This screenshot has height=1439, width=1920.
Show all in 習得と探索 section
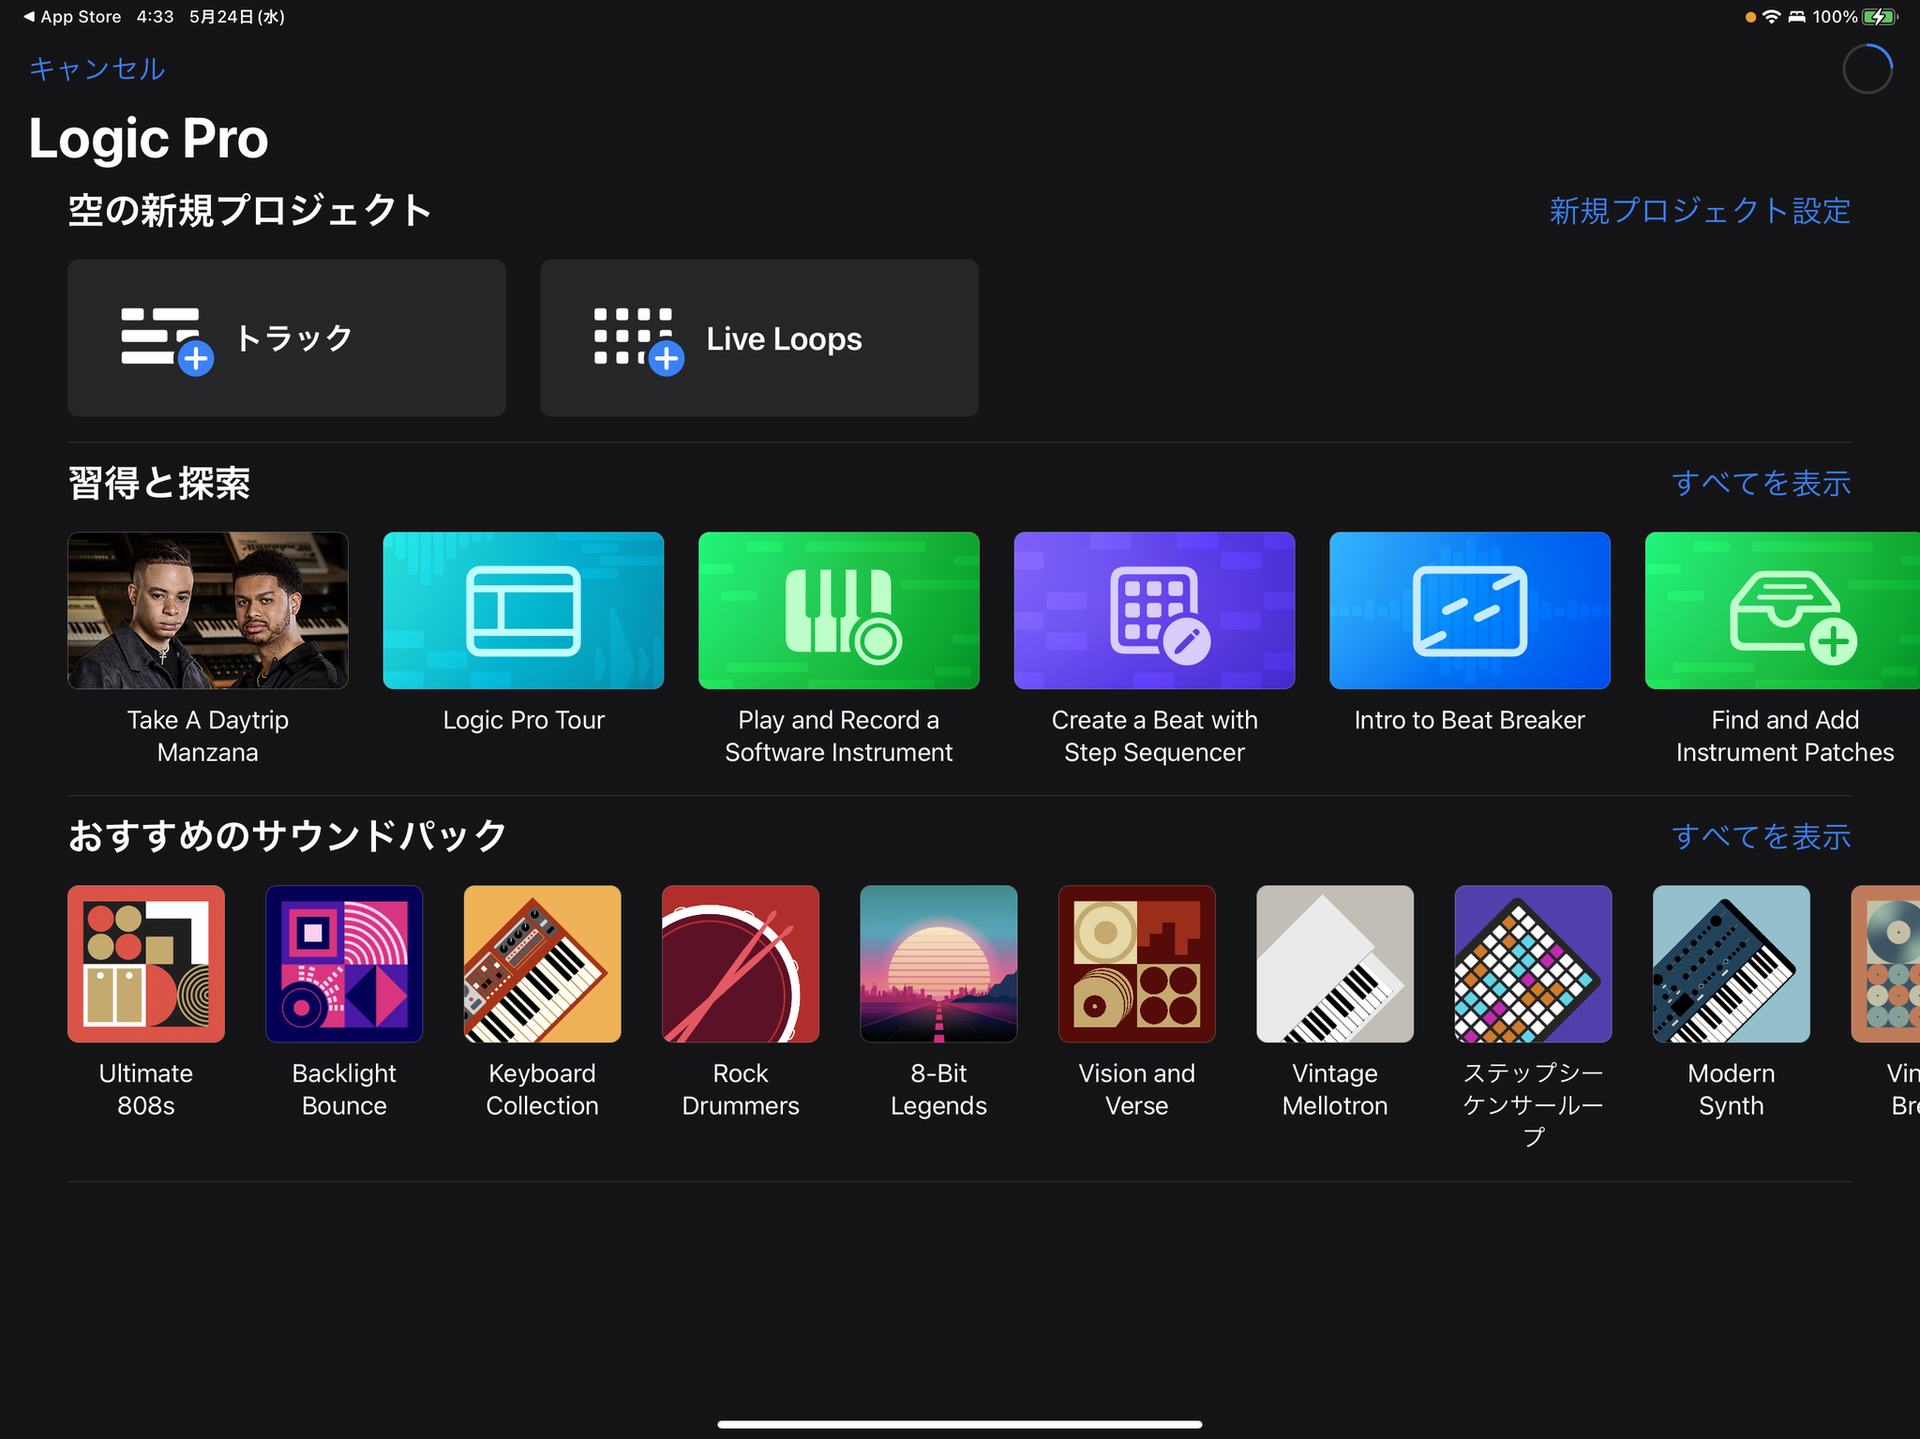1760,483
